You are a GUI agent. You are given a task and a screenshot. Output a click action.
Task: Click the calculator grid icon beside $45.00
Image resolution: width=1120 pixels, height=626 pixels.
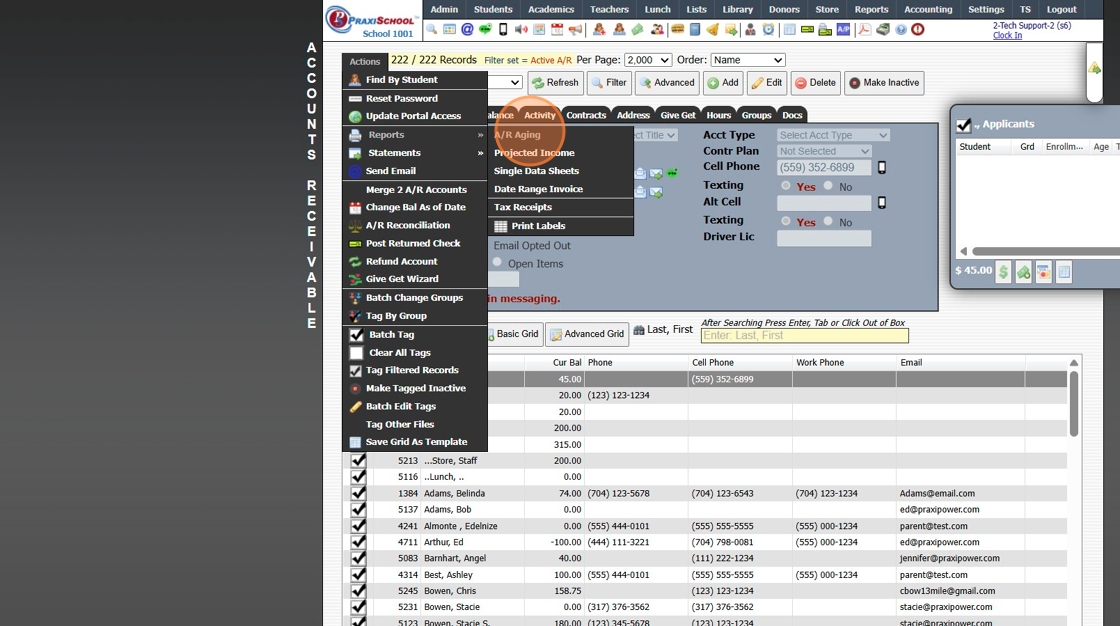click(1064, 272)
